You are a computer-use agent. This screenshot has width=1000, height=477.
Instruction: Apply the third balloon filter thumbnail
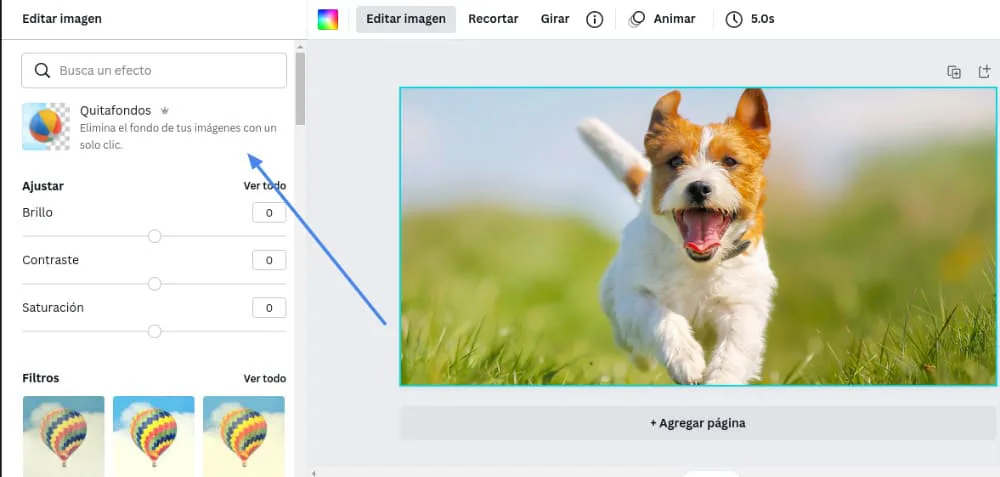tap(244, 436)
